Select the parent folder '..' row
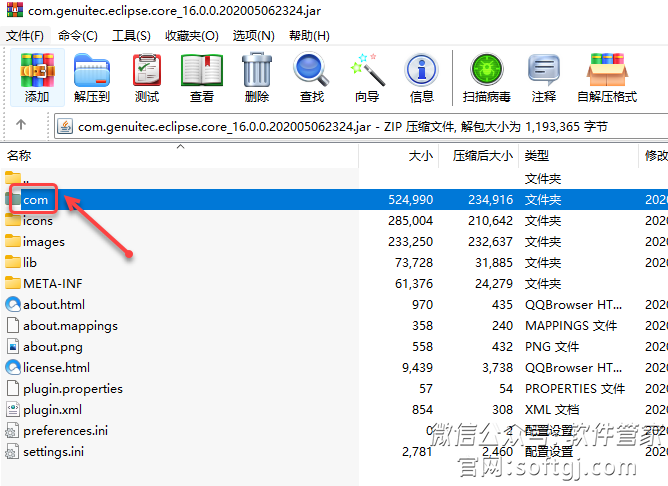This screenshot has width=668, height=486. tap(334, 178)
